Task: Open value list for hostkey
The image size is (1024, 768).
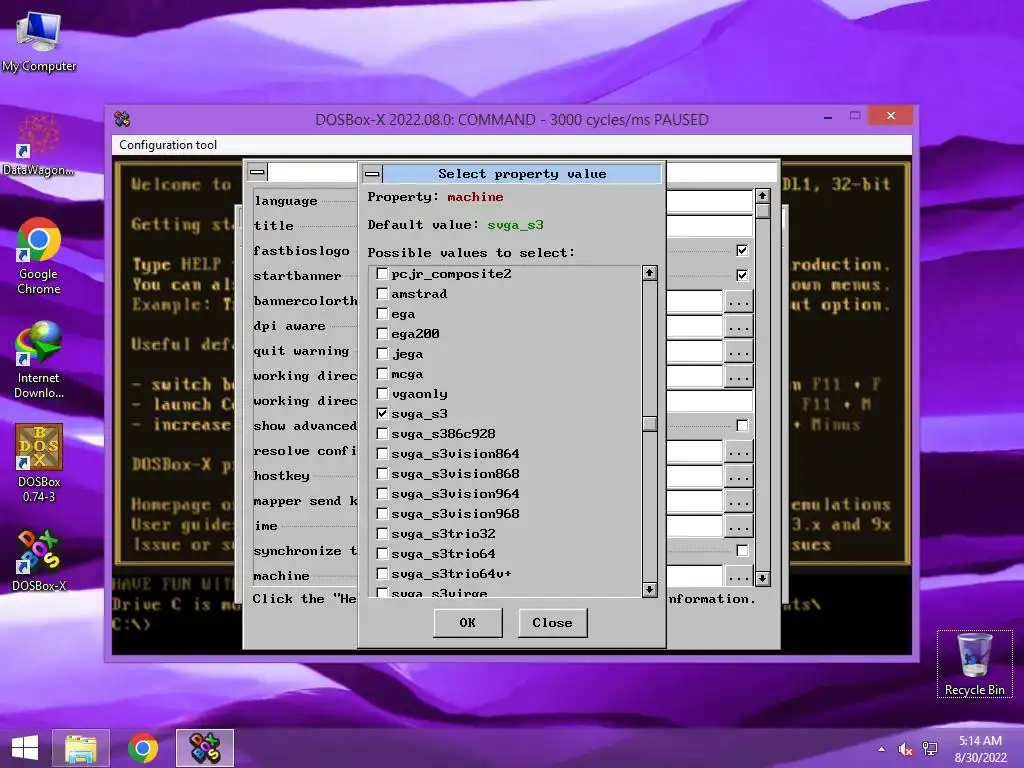Action: pos(739,476)
